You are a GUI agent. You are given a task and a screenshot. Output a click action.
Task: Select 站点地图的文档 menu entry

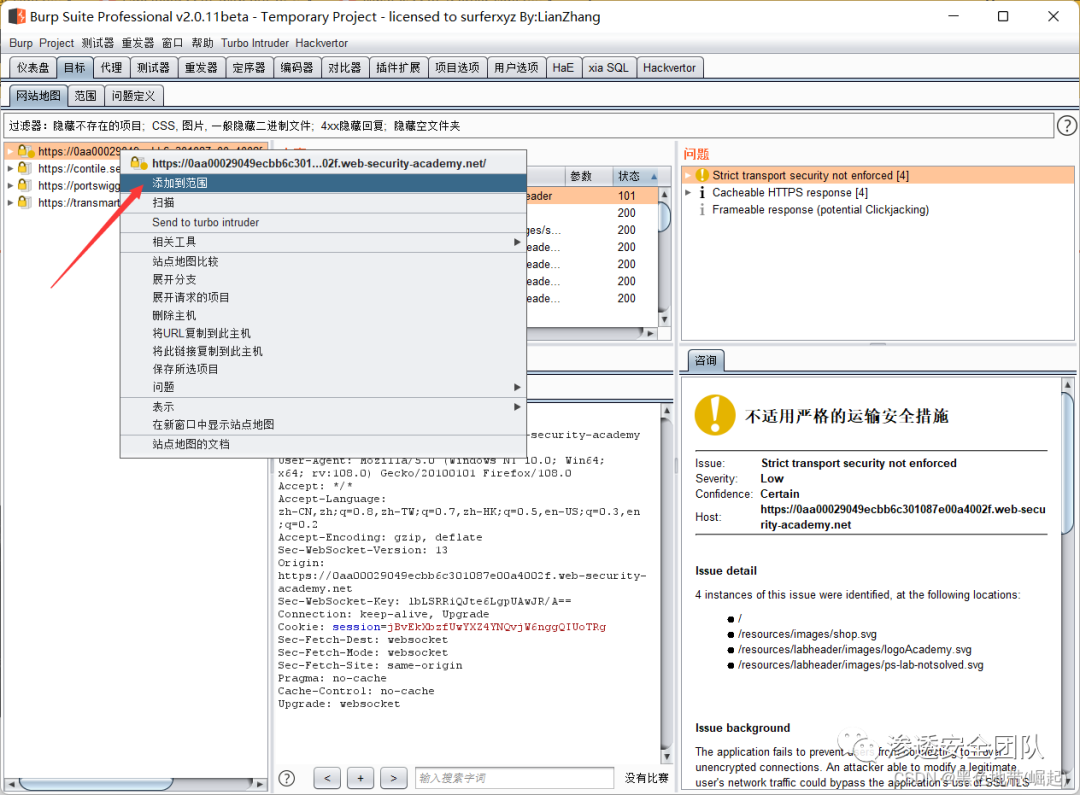(x=323, y=444)
